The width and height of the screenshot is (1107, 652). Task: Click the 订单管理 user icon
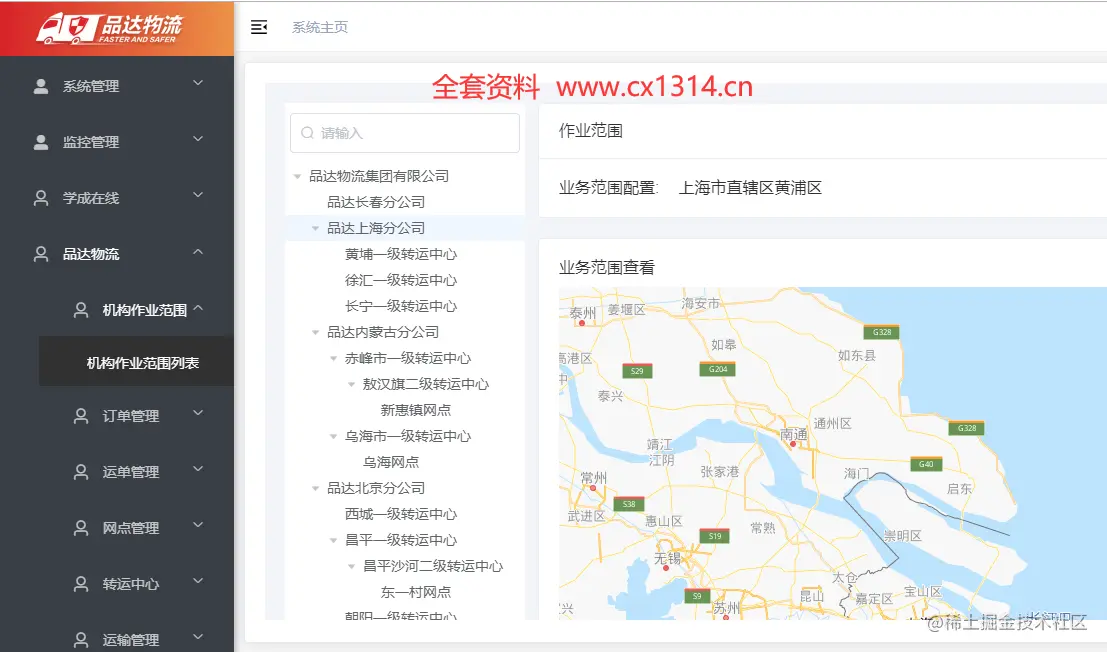(x=81, y=416)
